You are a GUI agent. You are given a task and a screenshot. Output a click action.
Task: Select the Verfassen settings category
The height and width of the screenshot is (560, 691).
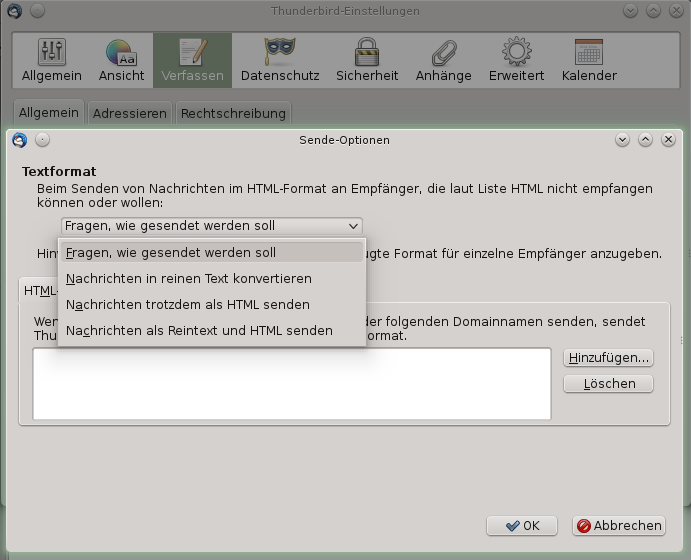coord(192,60)
